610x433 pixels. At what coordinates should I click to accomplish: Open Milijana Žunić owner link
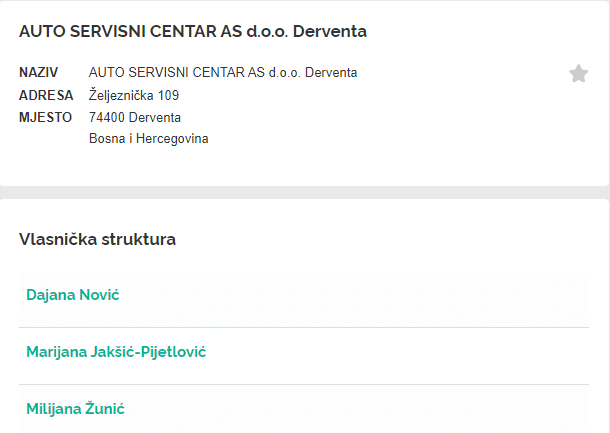(75, 408)
